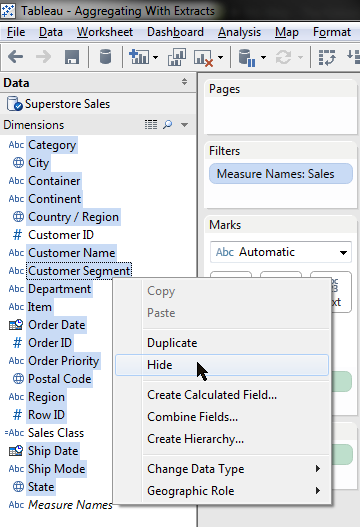Image resolution: width=360 pixels, height=527 pixels.
Task: Click the Connect to Data cylinder icon
Action: pyautogui.click(x=106, y=56)
